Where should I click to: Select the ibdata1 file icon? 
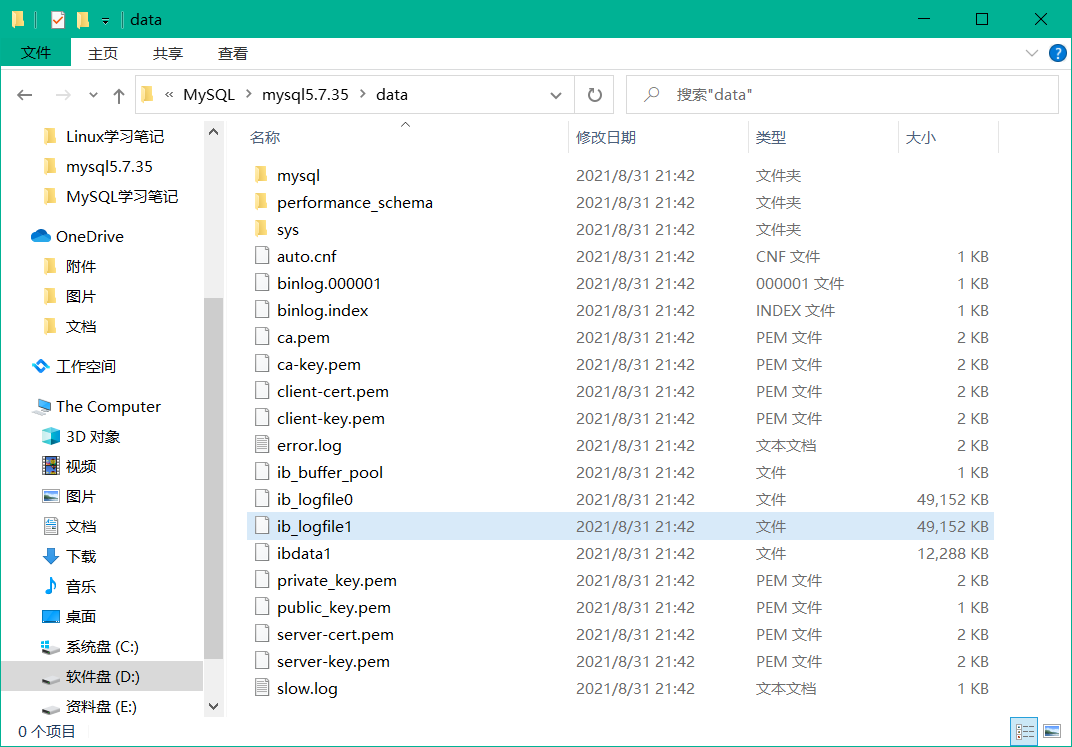pos(261,553)
